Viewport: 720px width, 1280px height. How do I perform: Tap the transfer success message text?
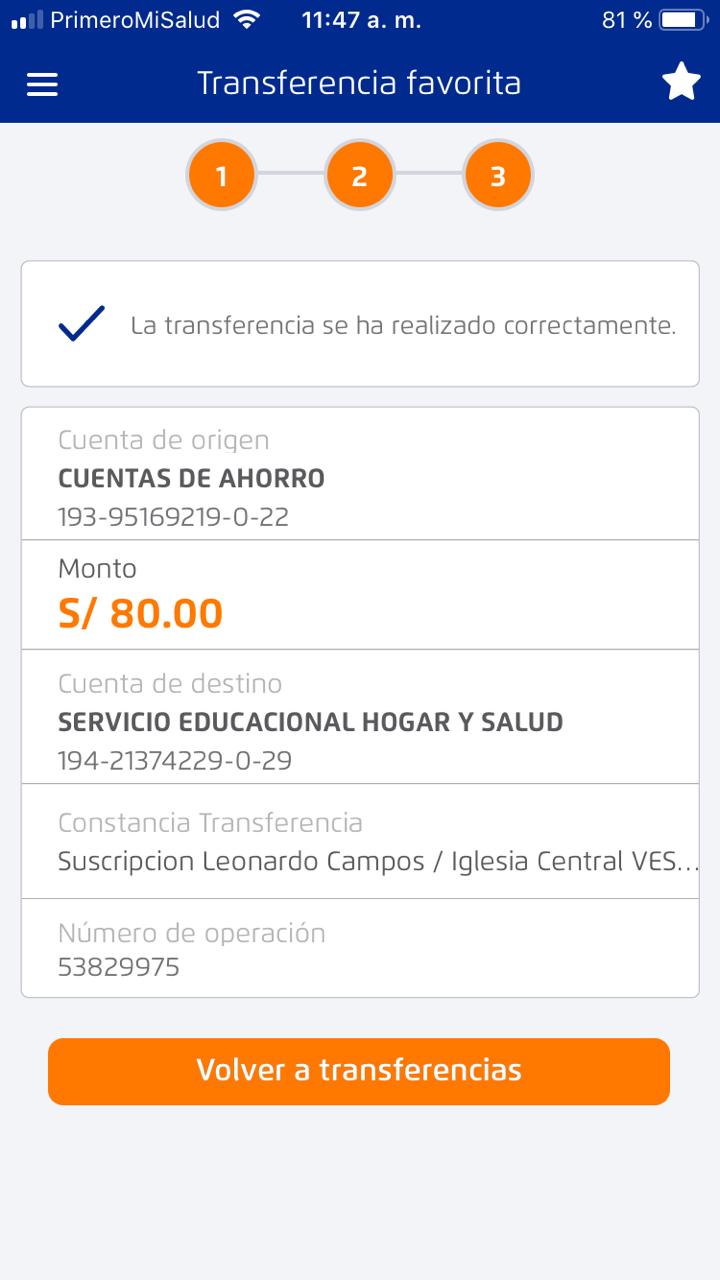pos(403,326)
